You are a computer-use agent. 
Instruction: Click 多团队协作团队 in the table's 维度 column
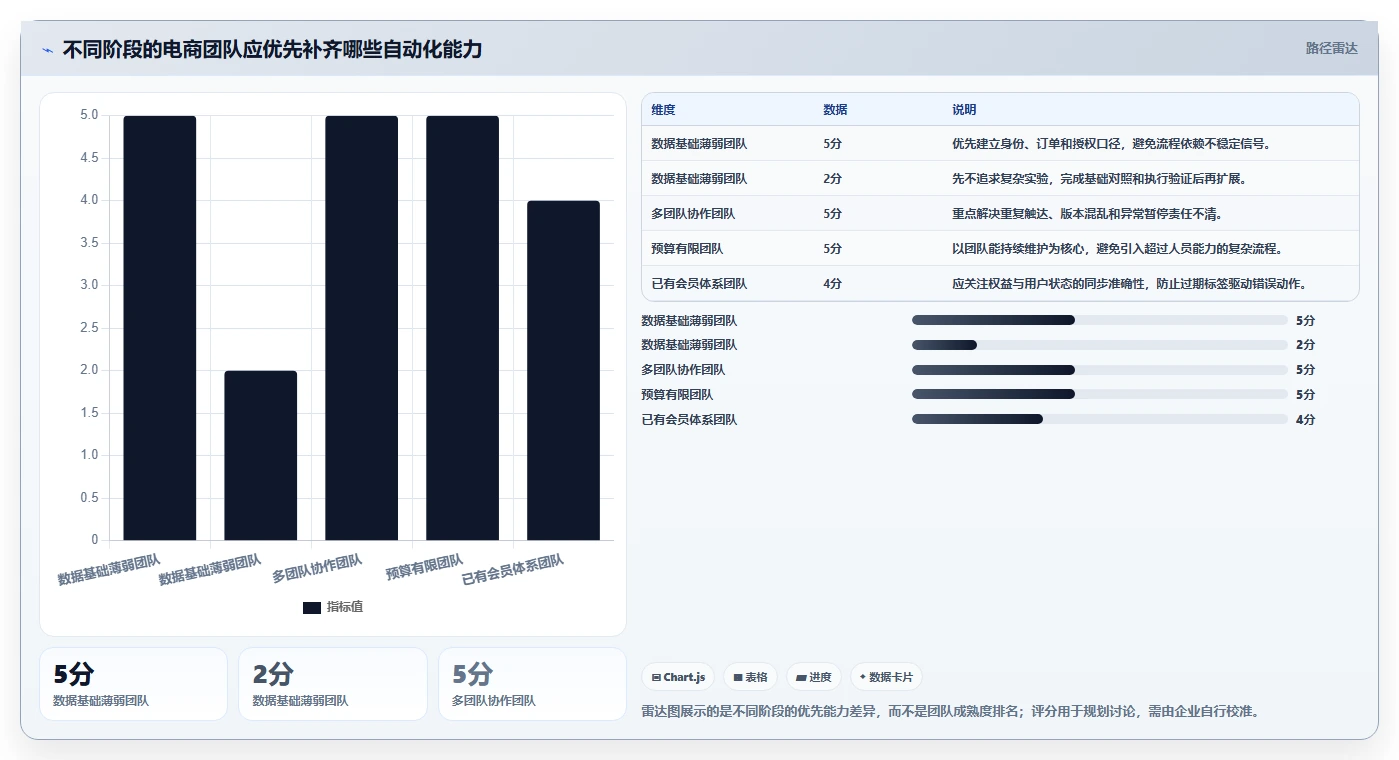click(x=693, y=214)
